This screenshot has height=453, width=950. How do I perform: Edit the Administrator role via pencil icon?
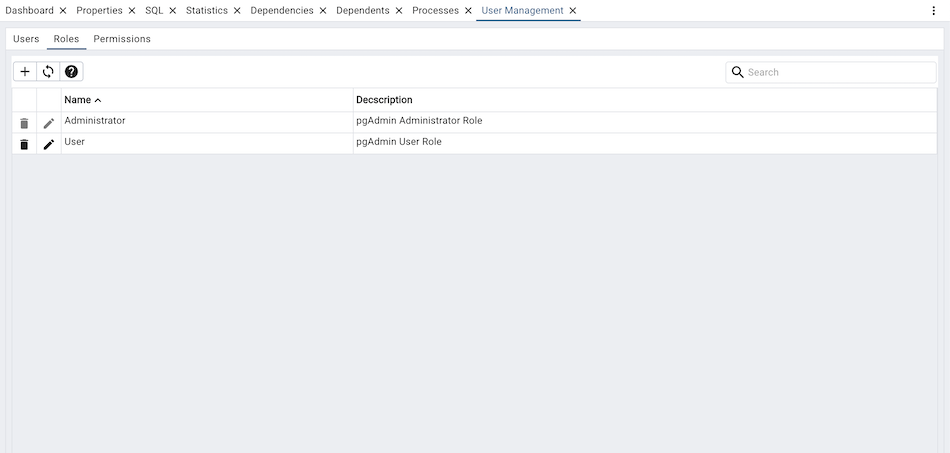[49, 123]
